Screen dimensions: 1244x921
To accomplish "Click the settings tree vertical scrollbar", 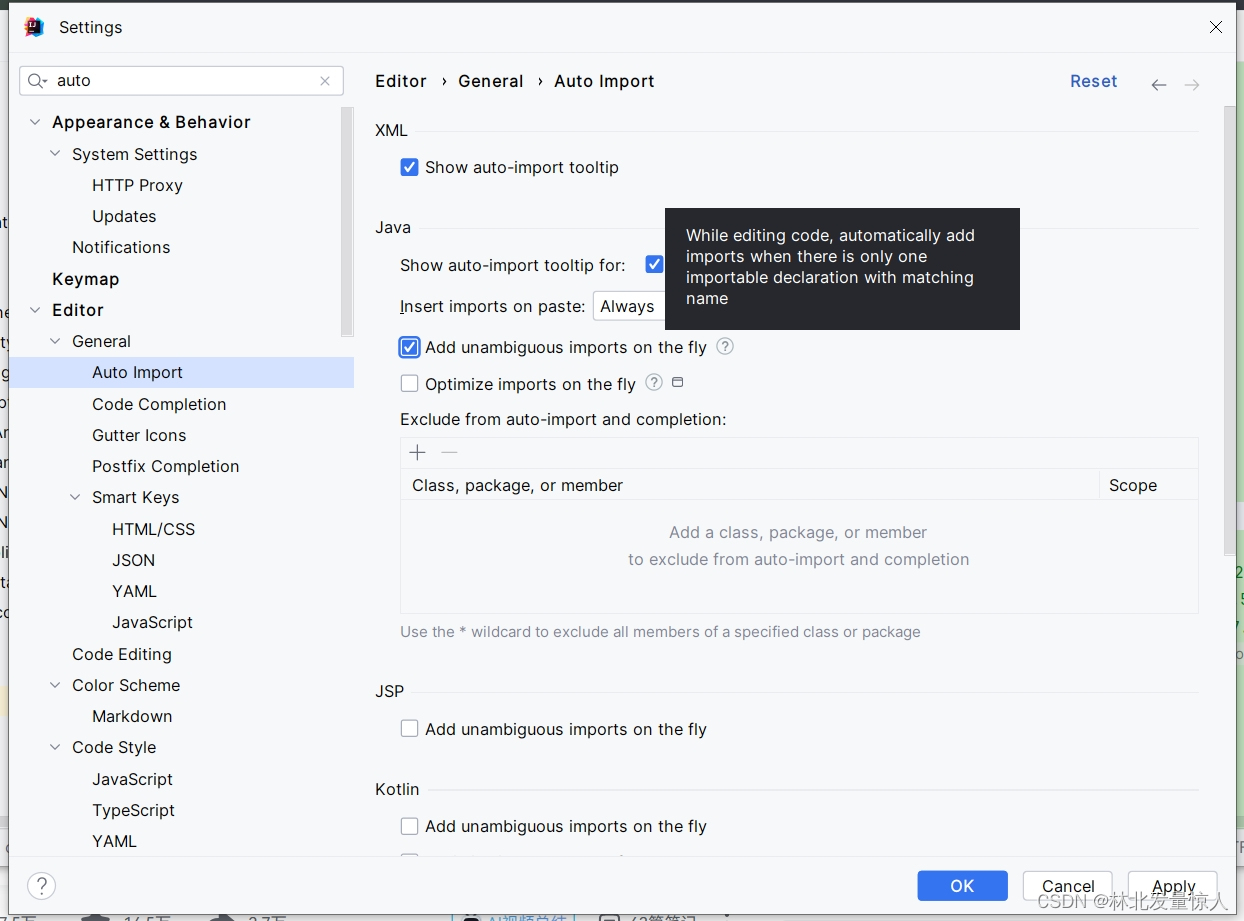I will point(347,222).
